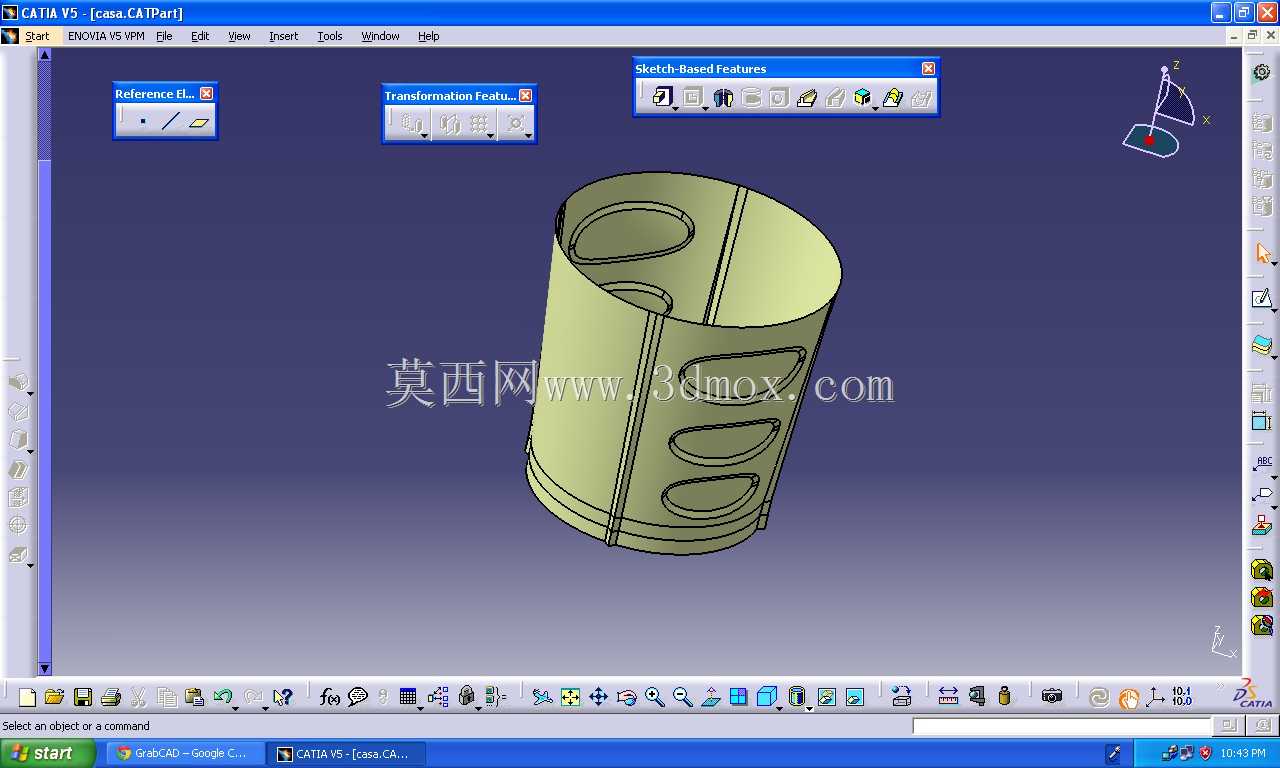The height and width of the screenshot is (768, 1280).
Task: Expand the Pad variants dropdown arrow
Action: (x=676, y=107)
